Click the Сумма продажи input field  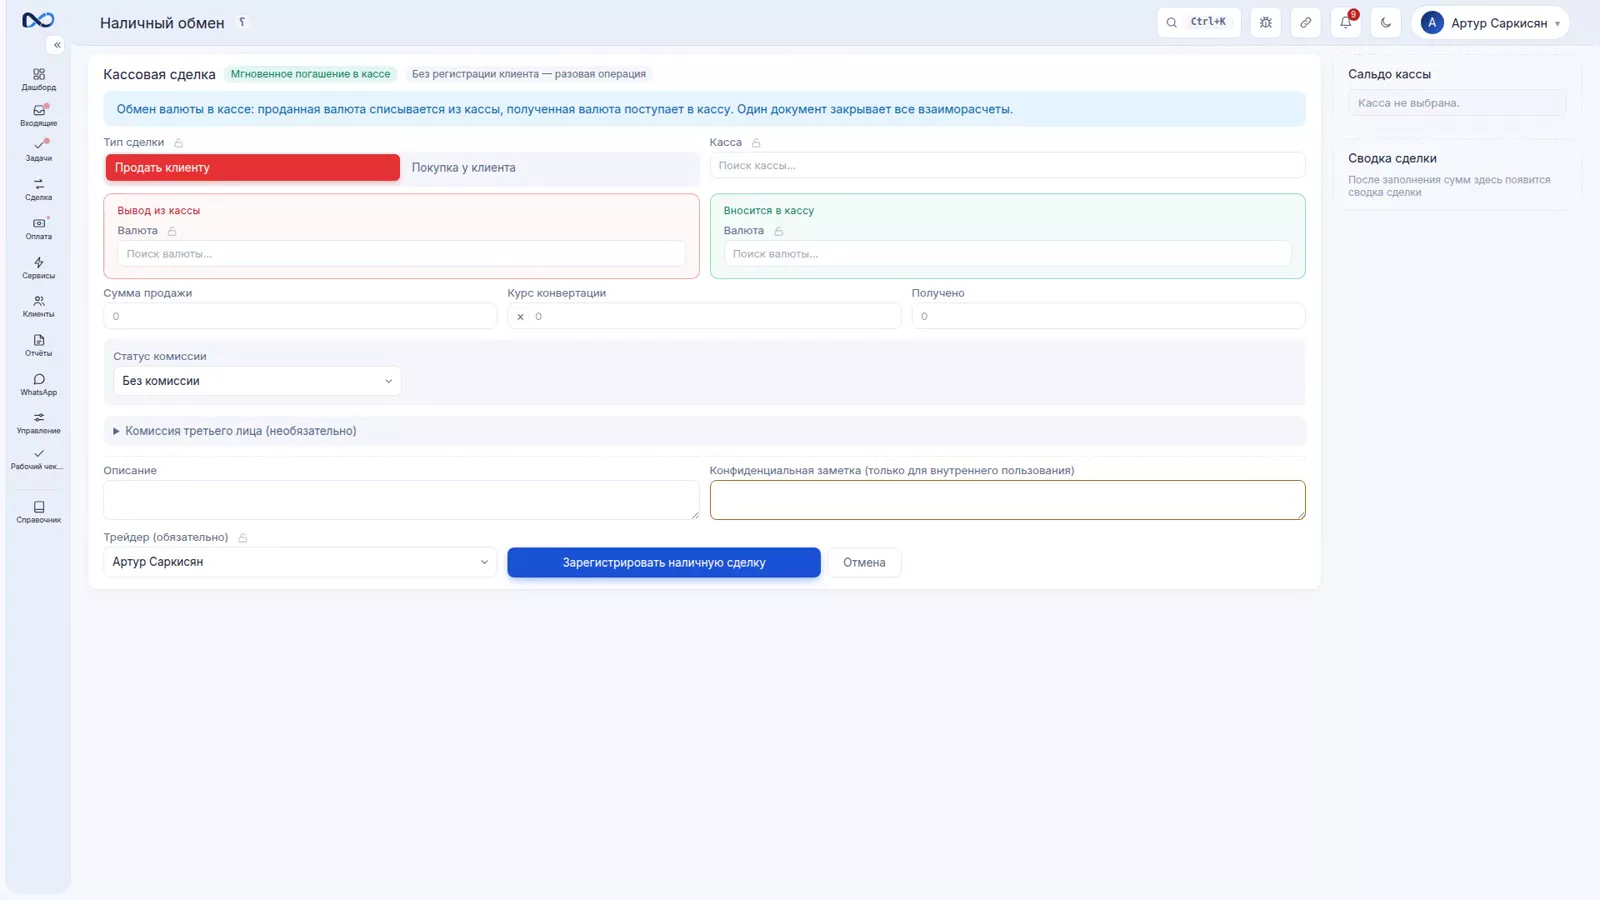coord(300,316)
